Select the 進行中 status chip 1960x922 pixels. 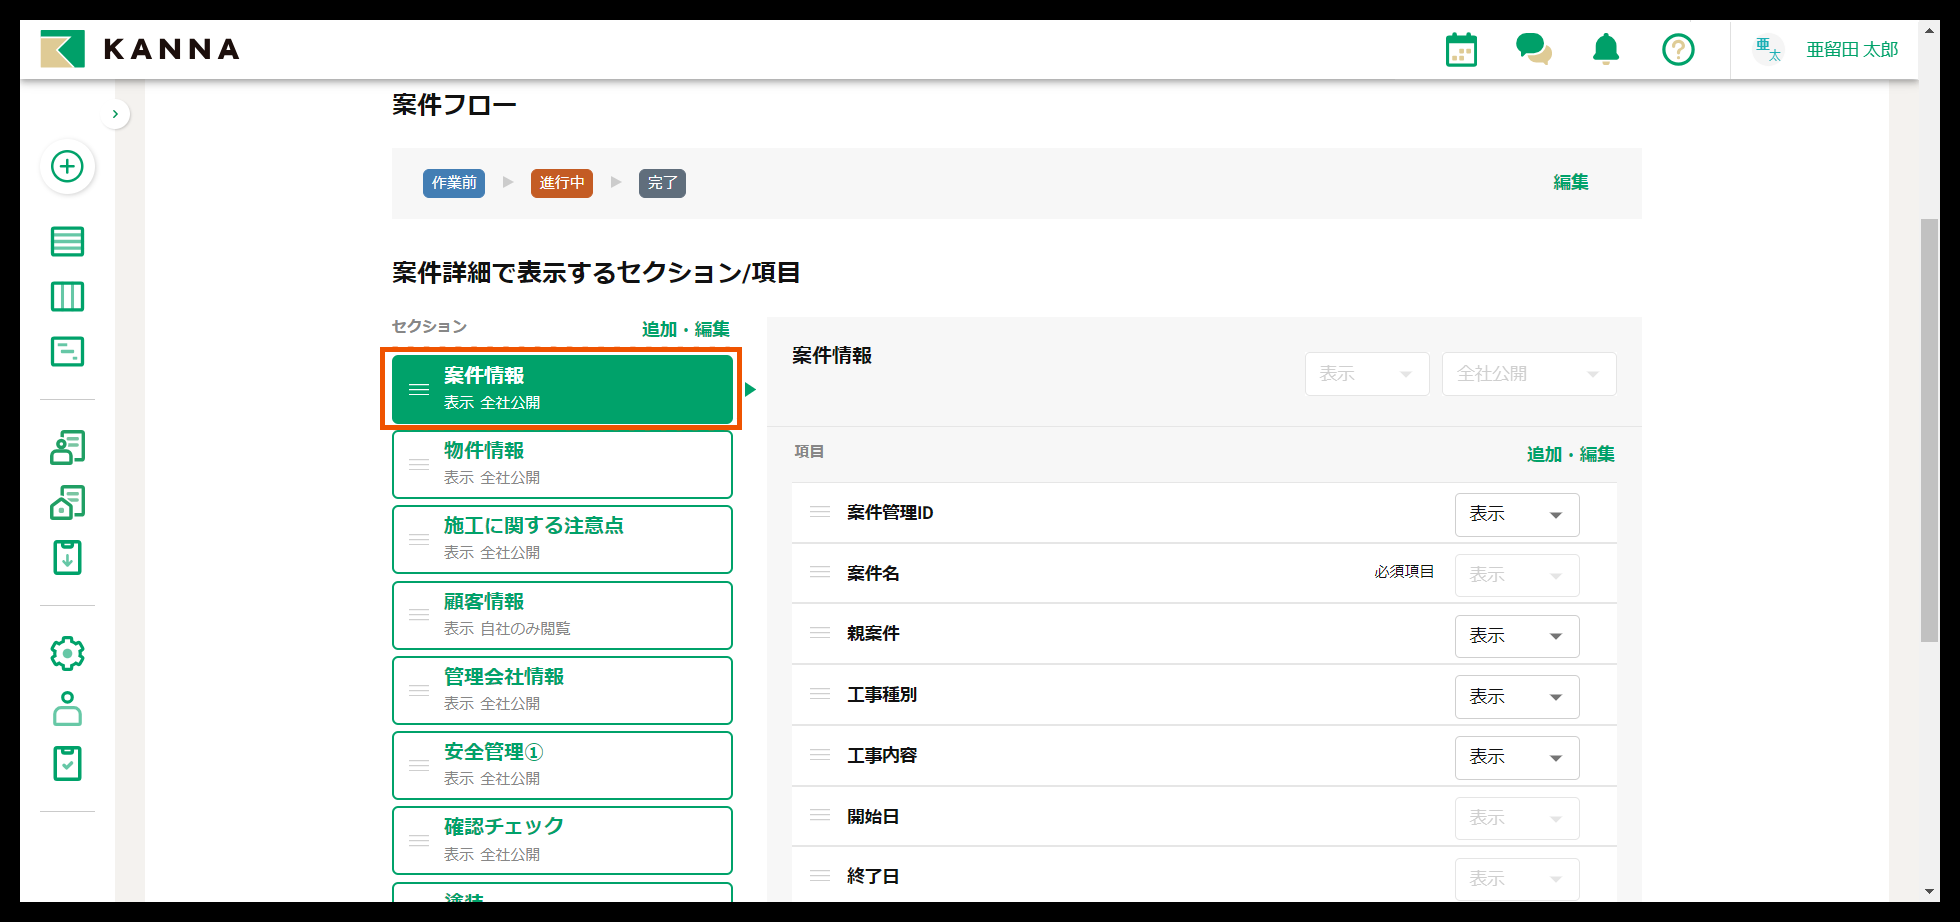[561, 183]
